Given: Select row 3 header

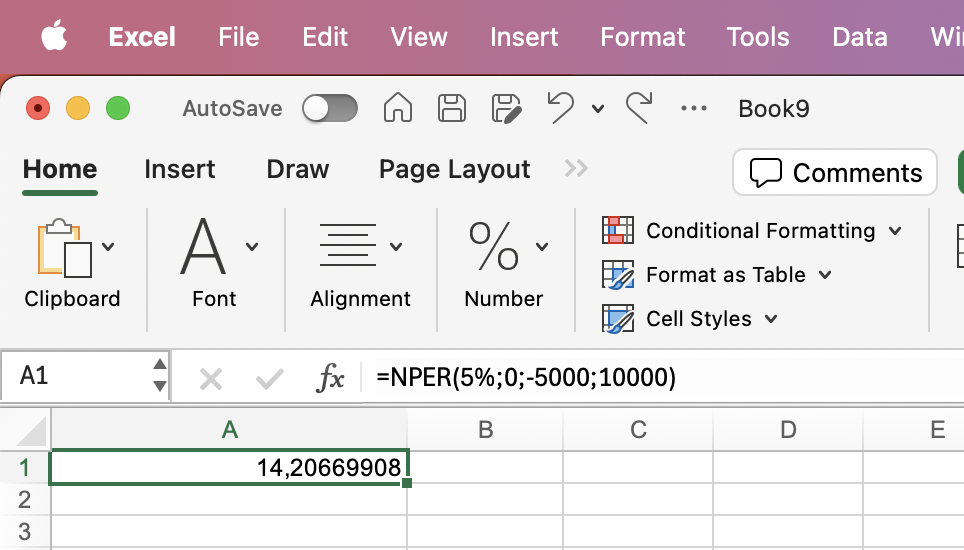Looking at the screenshot, I should point(25,532).
